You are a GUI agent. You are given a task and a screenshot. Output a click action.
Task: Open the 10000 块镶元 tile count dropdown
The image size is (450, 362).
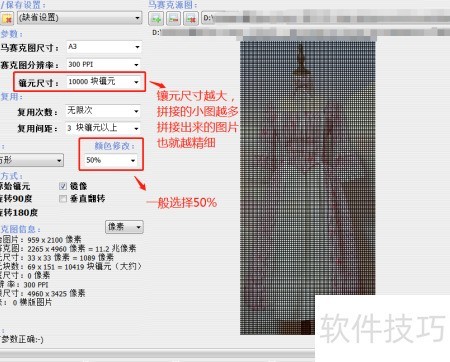point(104,82)
